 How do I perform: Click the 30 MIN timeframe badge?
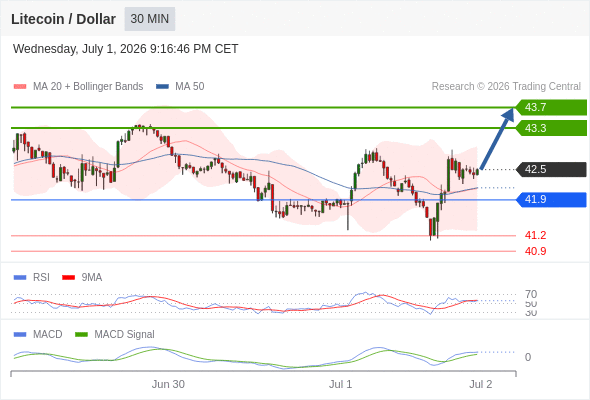coord(150,19)
